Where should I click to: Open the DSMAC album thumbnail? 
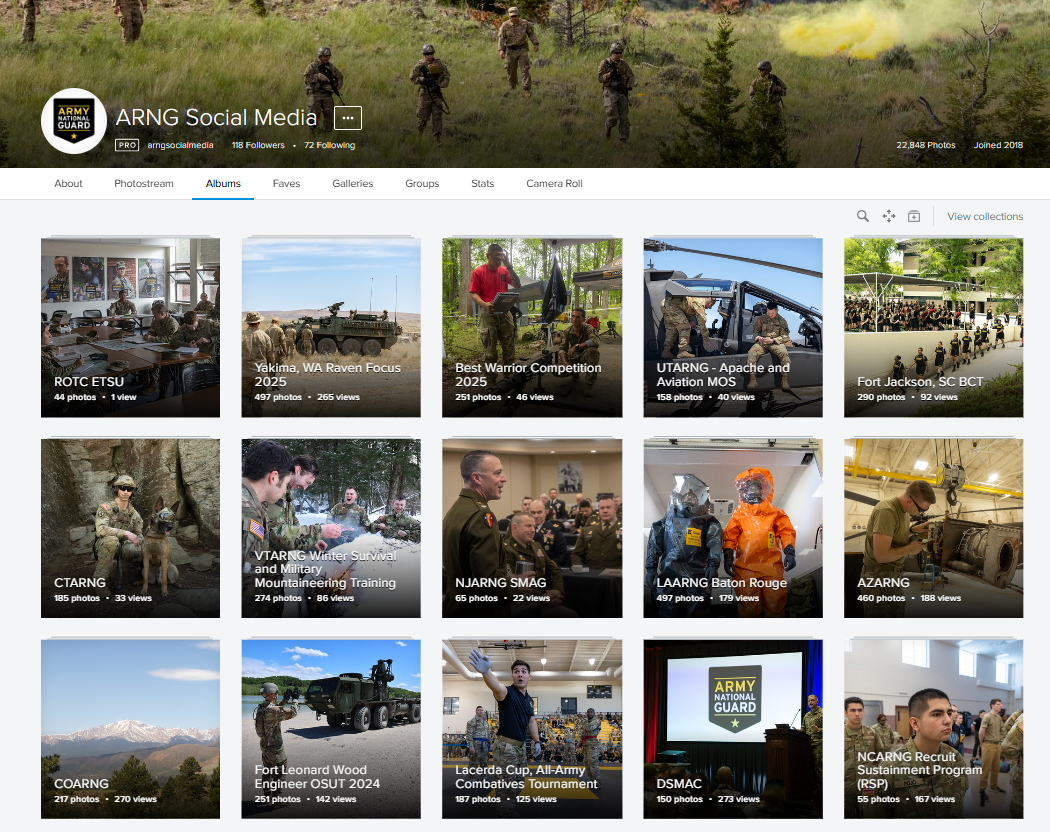[x=733, y=729]
